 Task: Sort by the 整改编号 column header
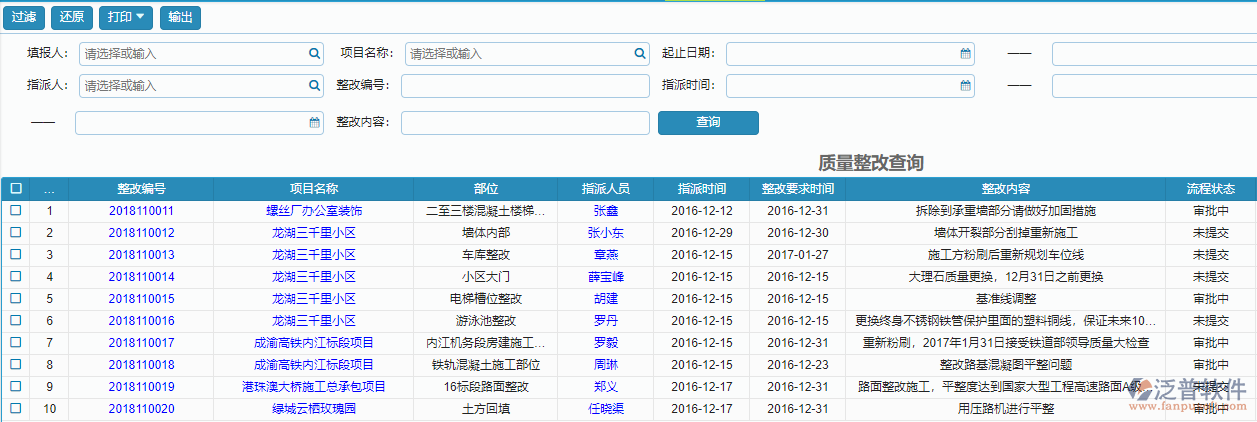(x=141, y=188)
